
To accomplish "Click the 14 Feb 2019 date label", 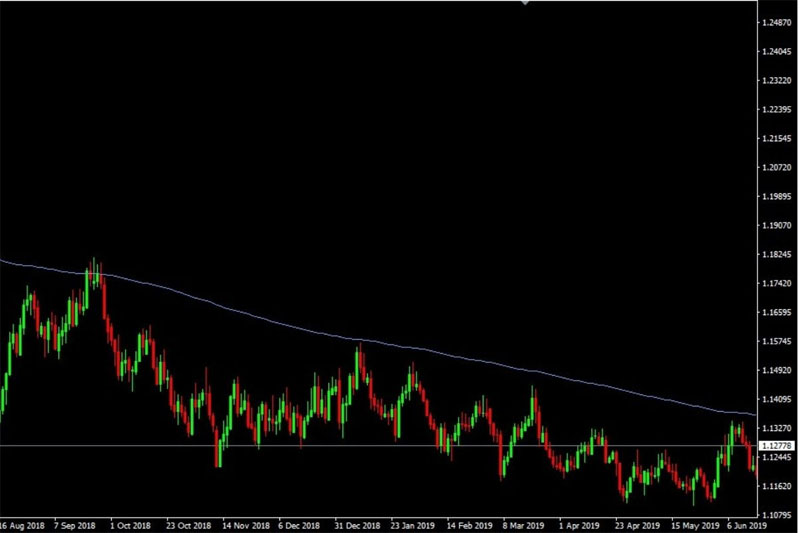I will pyautogui.click(x=470, y=526).
